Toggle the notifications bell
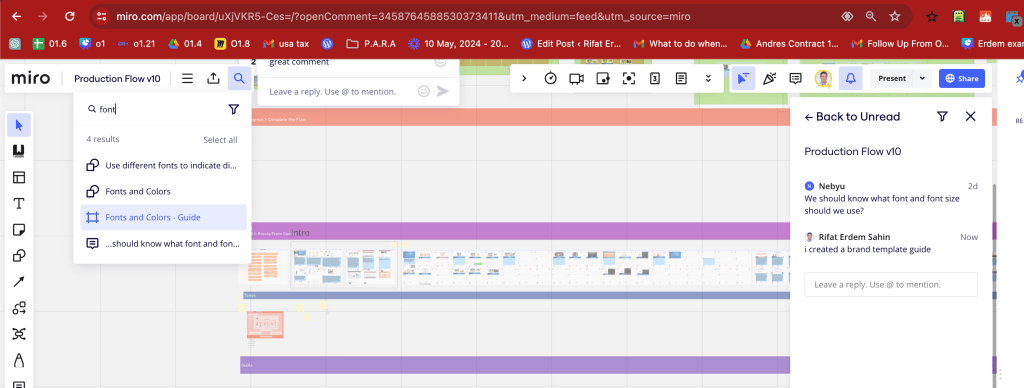The image size is (1024, 388). pyautogui.click(x=850, y=78)
